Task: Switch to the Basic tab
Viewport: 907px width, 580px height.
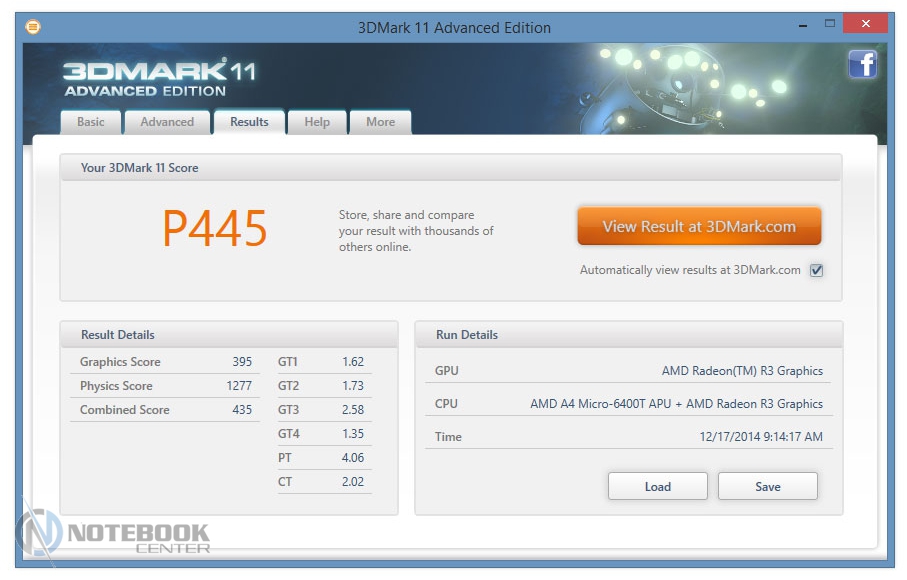Action: coord(91,122)
